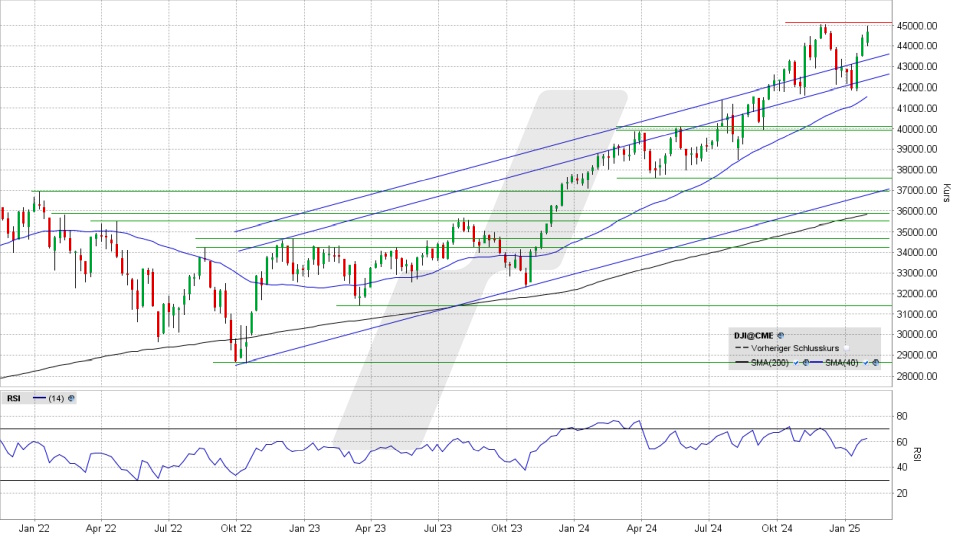The height and width of the screenshot is (540, 960).
Task: Open SMA(40) settings icon in legend
Action: [x=876, y=362]
